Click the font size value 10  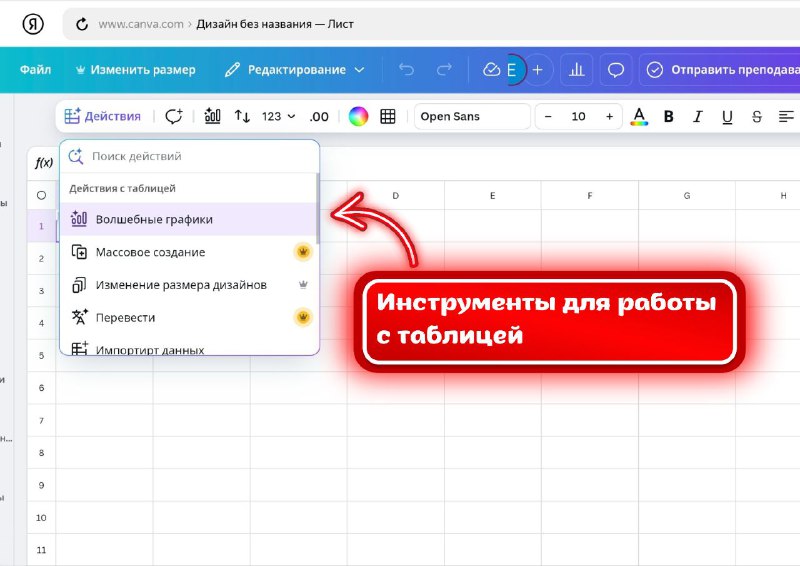click(578, 116)
